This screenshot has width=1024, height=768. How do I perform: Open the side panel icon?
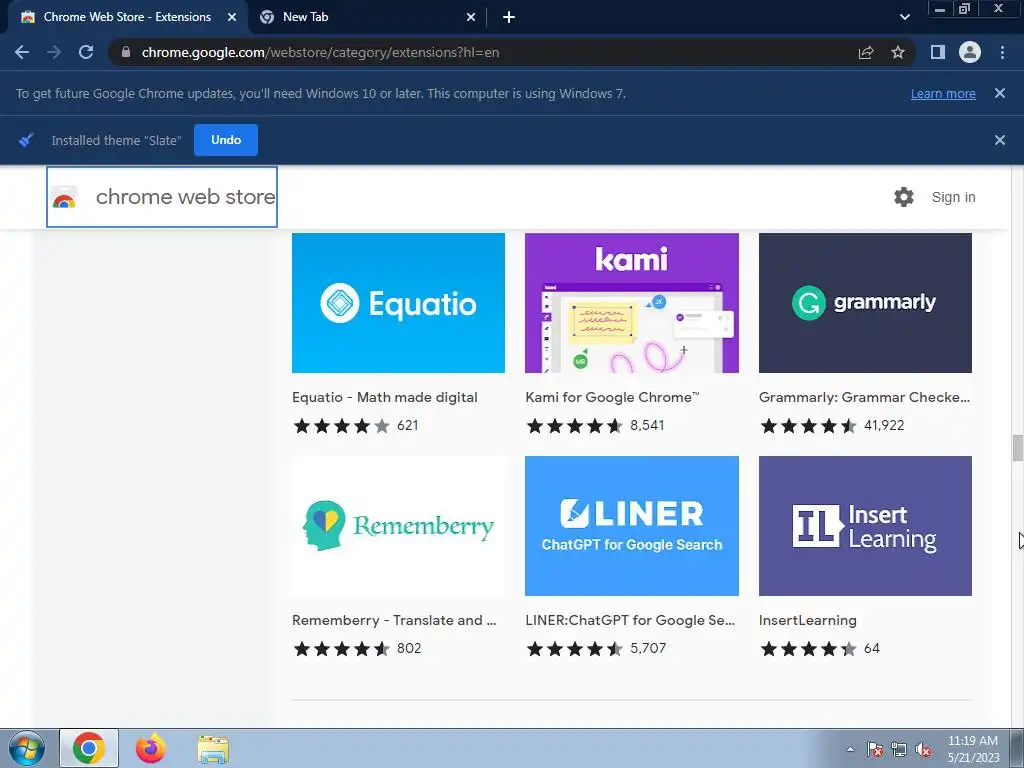pyautogui.click(x=938, y=52)
